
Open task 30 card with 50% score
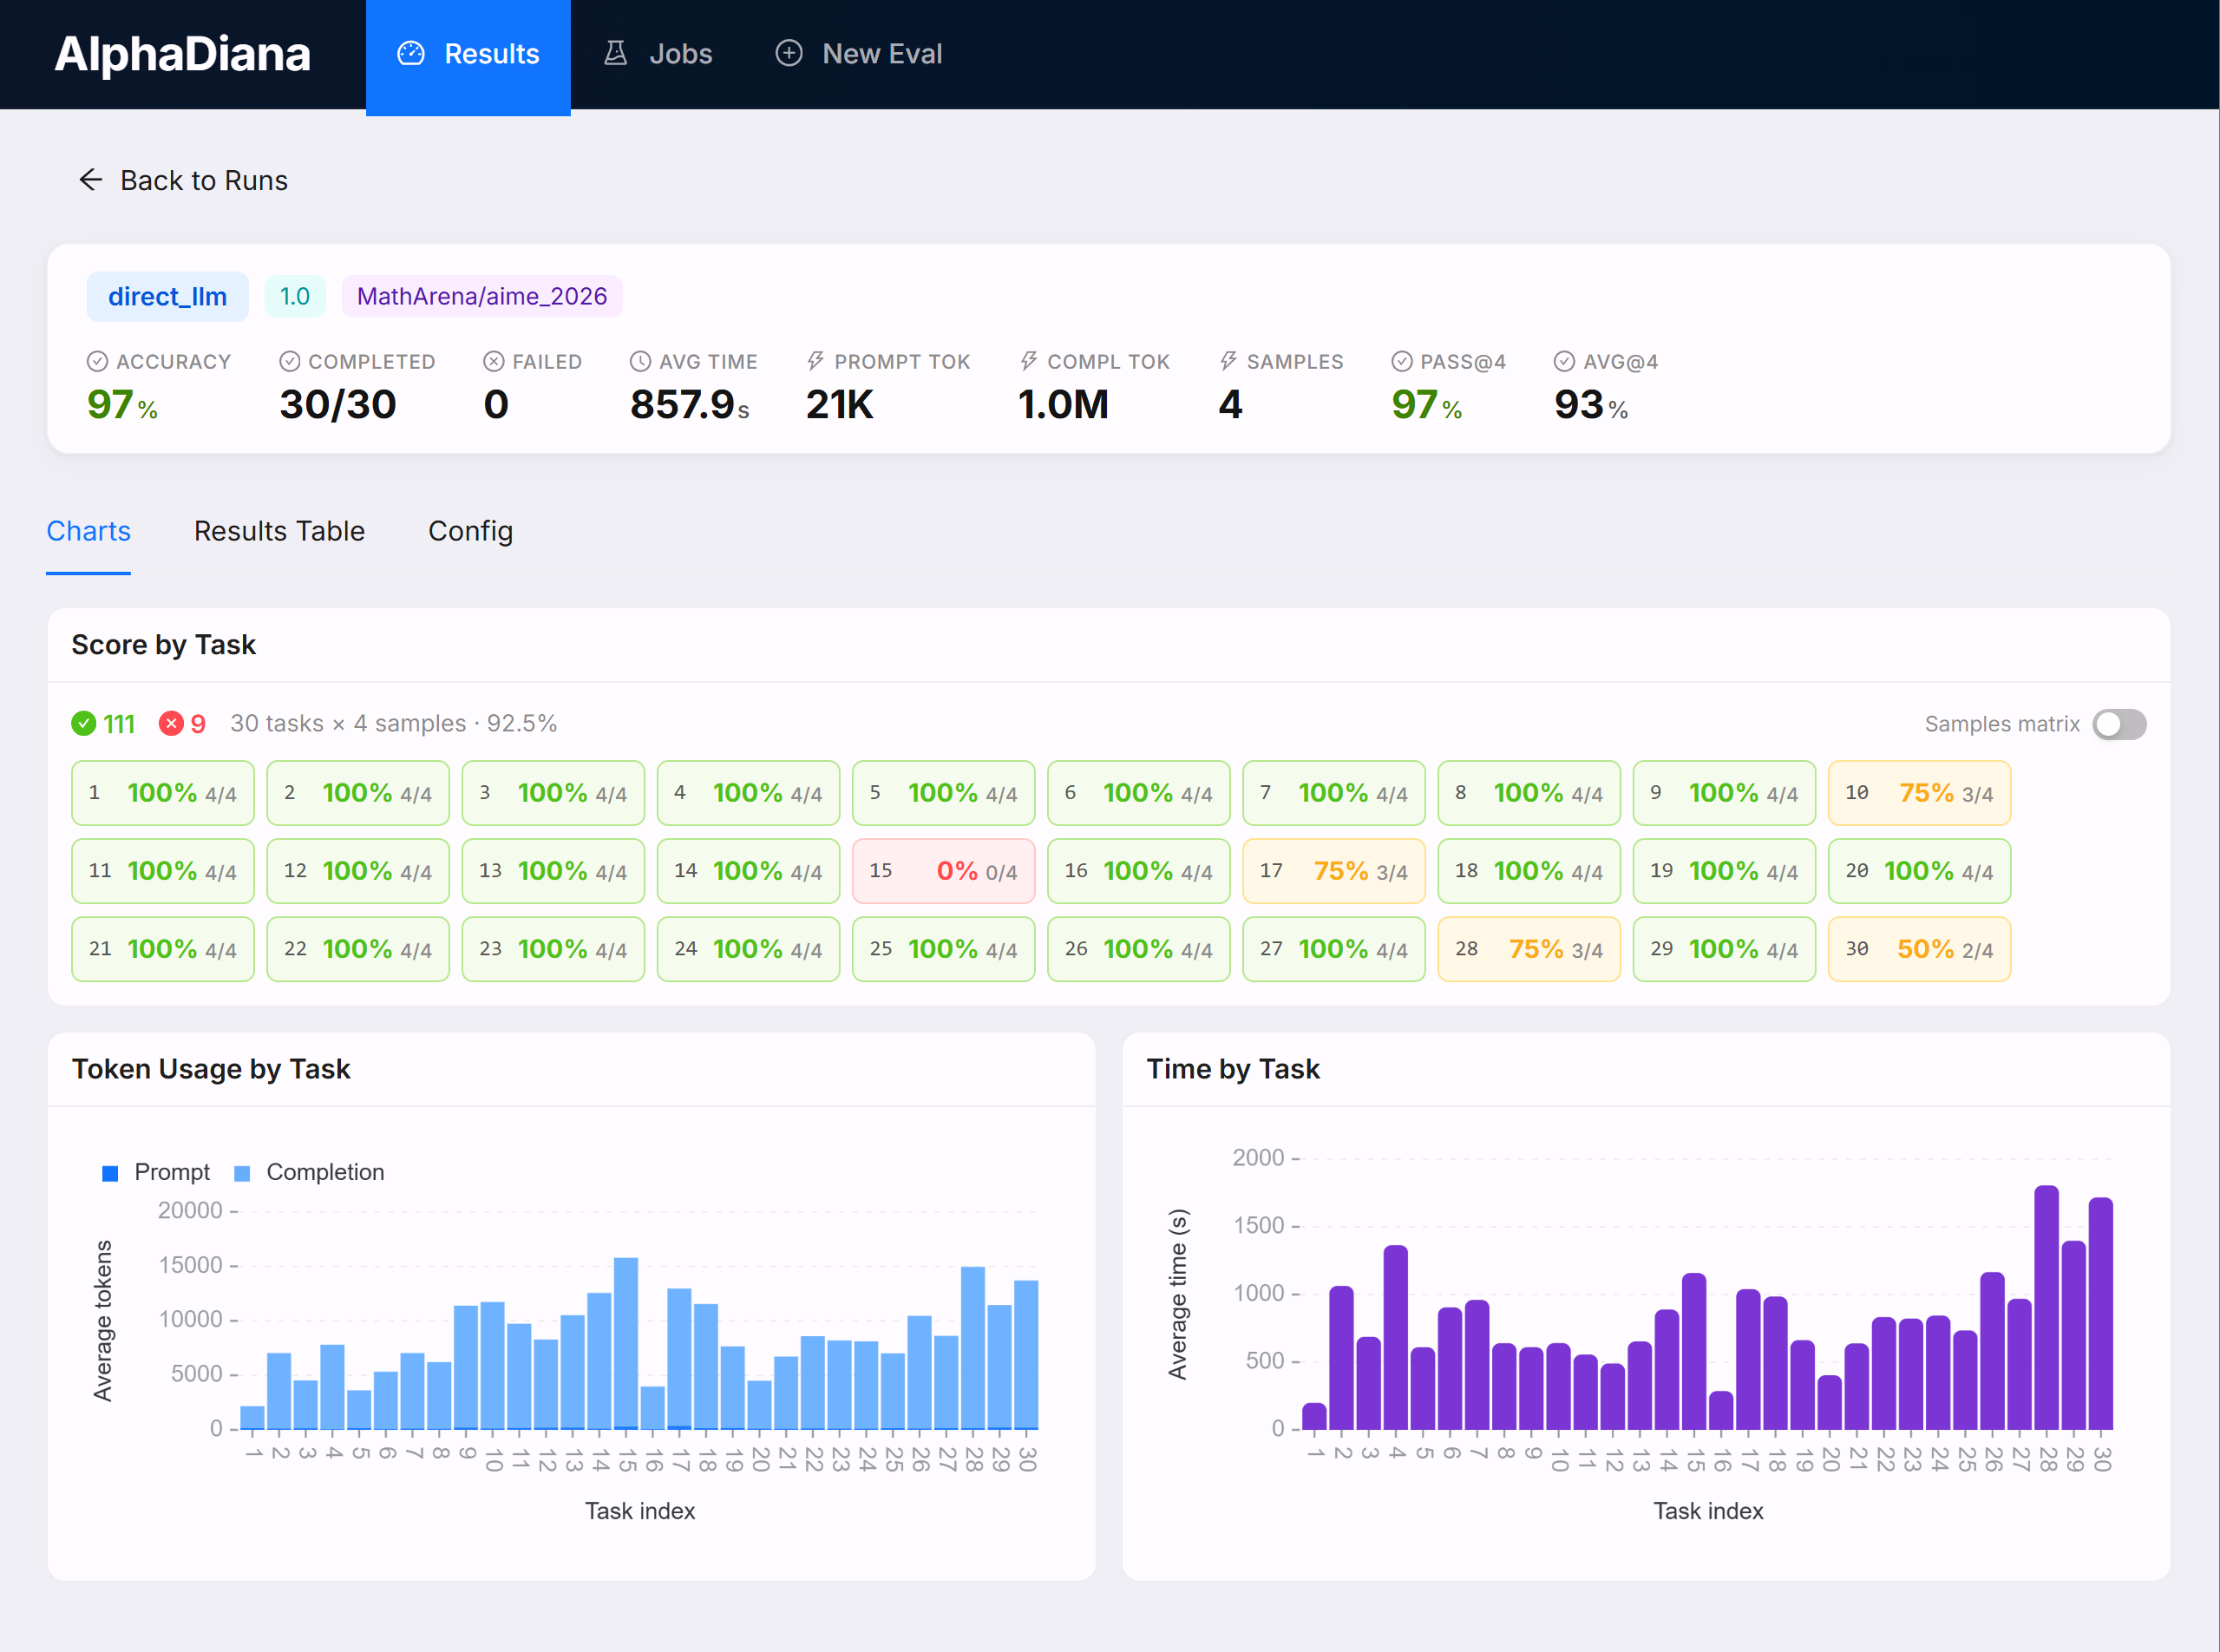(x=1920, y=949)
